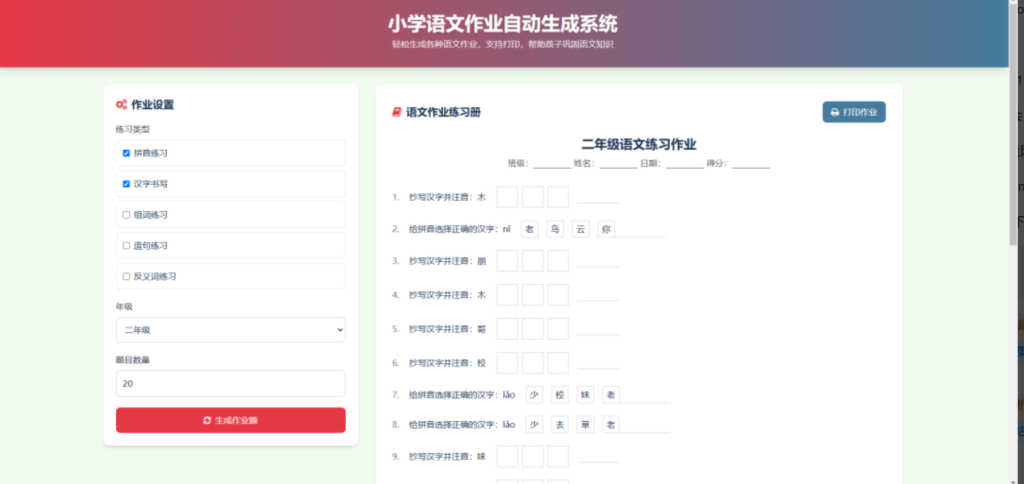Click the 得分 blank line
Image resolution: width=1024 pixels, height=484 pixels.
[750, 165]
